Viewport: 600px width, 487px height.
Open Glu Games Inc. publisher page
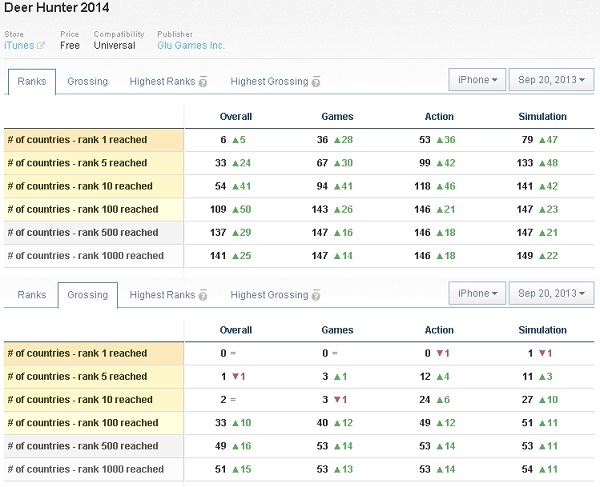[191, 45]
